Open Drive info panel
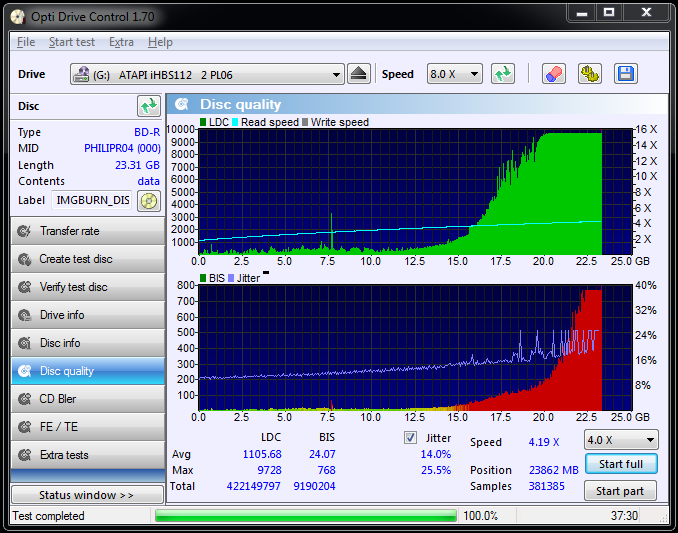The height and width of the screenshot is (533, 678). click(x=88, y=315)
